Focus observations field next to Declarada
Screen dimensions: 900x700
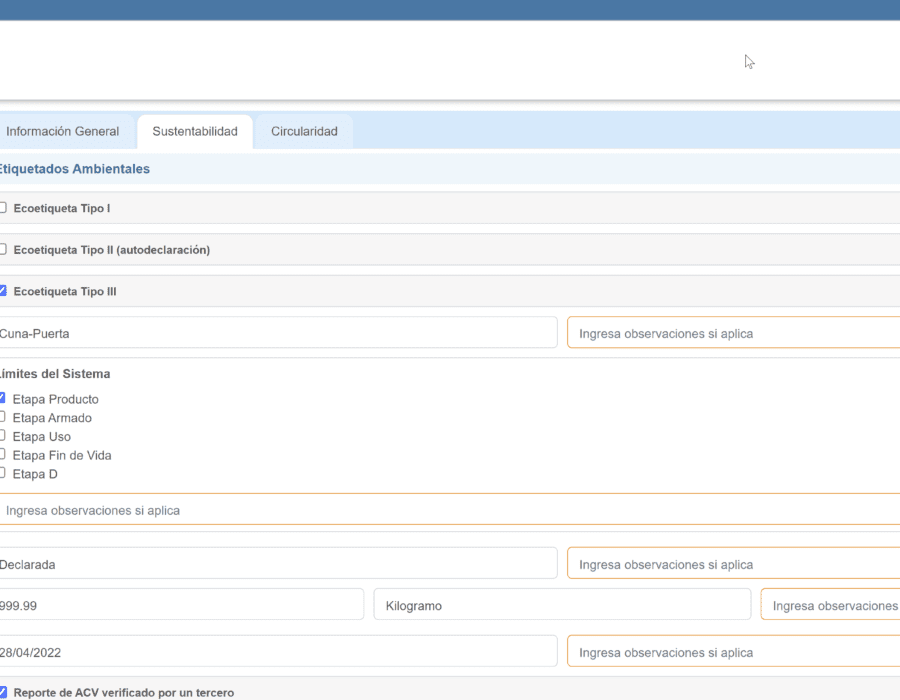click(x=733, y=564)
